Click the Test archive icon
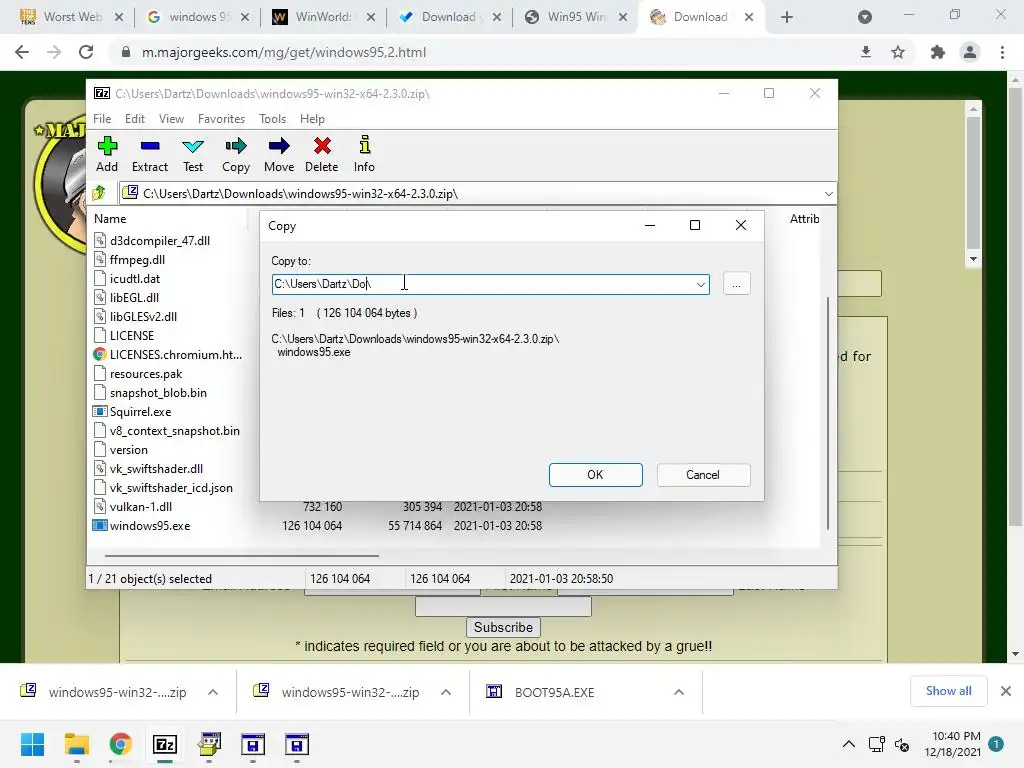This screenshot has width=1024, height=768. [x=193, y=154]
